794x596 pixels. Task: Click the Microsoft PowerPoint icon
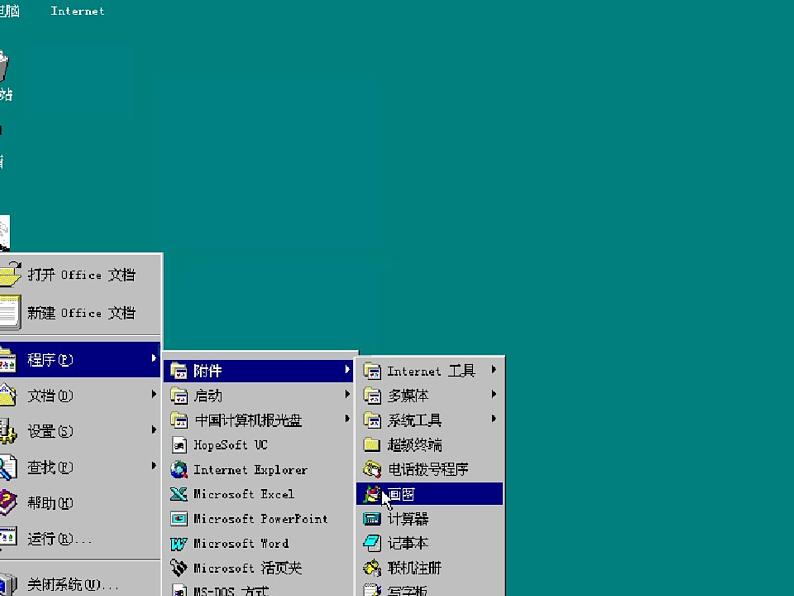tap(178, 519)
